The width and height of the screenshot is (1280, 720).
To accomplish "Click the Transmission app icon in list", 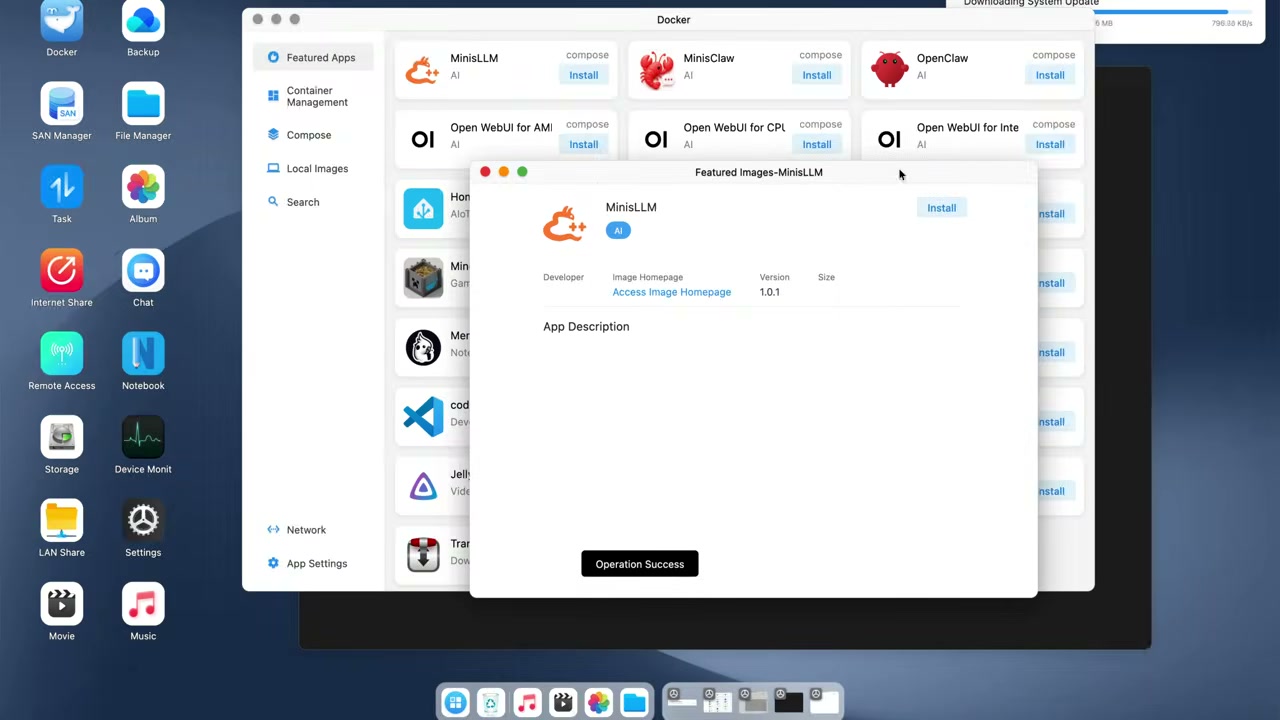I will (423, 555).
